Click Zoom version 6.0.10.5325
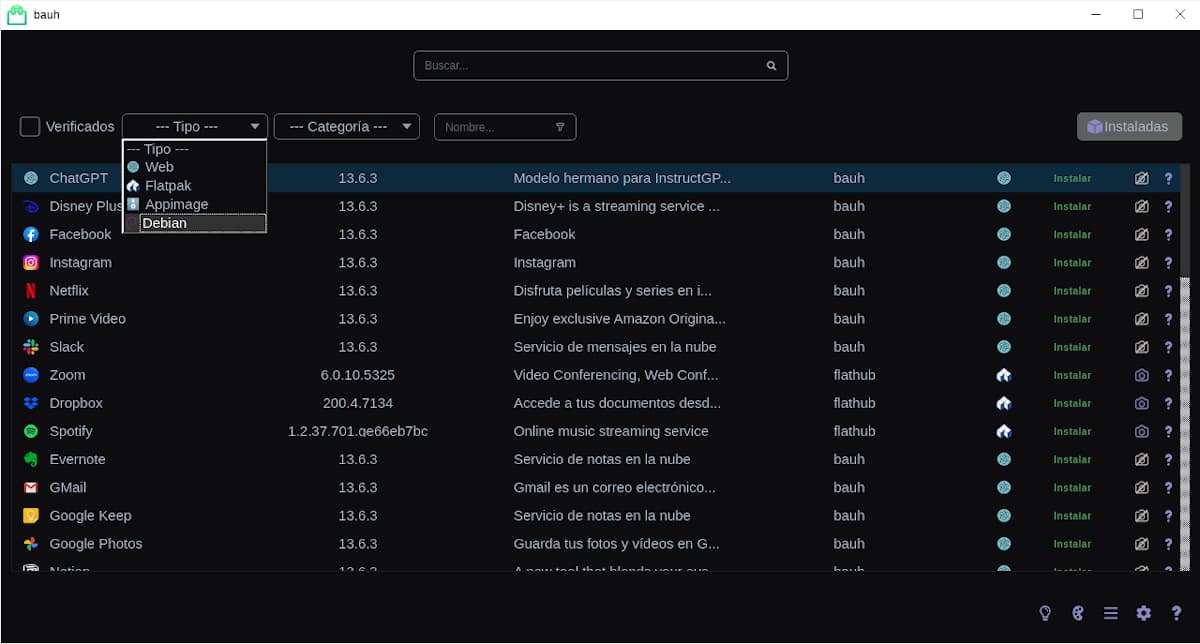 [357, 375]
